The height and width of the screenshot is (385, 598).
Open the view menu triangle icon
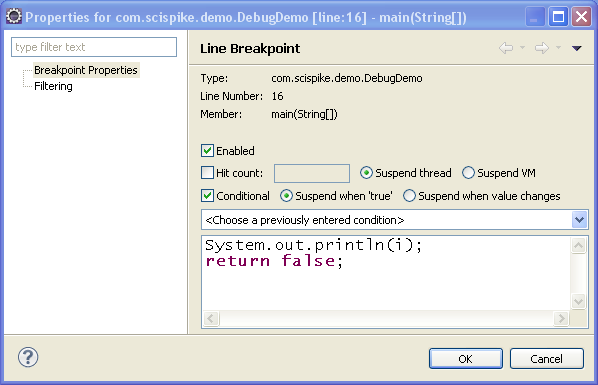[x=577, y=48]
